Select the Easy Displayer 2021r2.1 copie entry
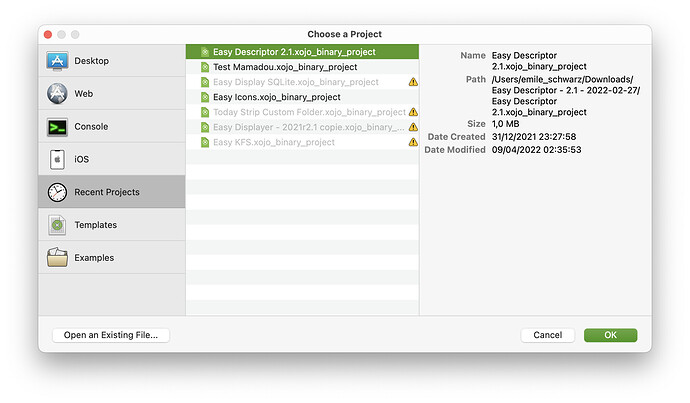 point(302,127)
